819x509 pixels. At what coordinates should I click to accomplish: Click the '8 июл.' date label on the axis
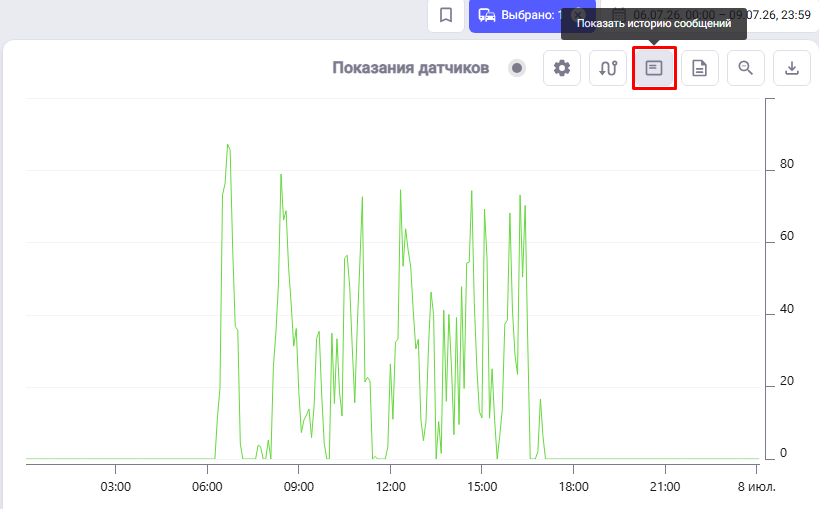[x=757, y=487]
